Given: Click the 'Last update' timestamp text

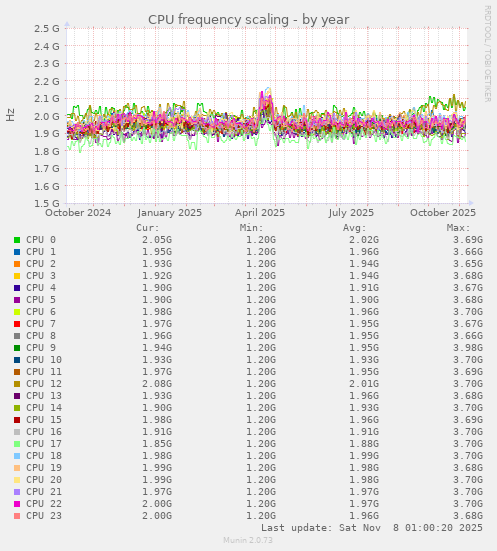Looking at the screenshot, I should [x=372, y=528].
